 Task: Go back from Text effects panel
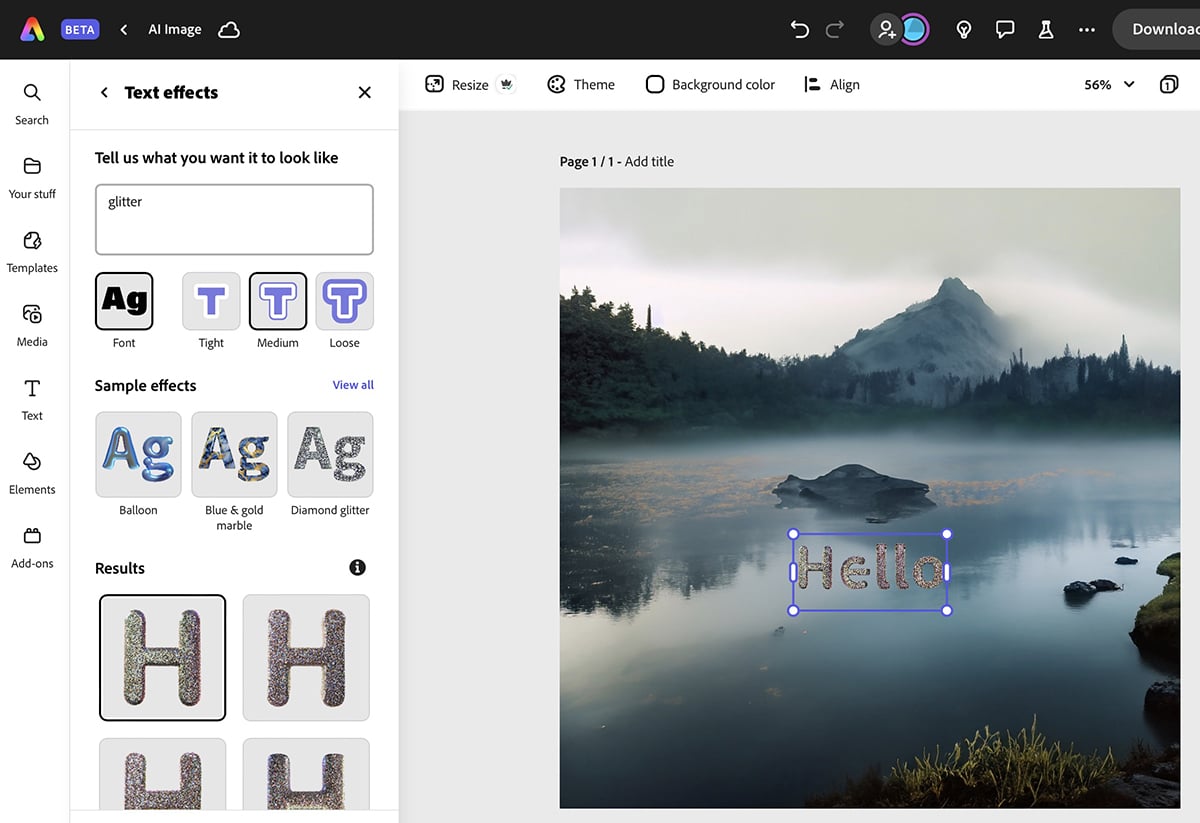pyautogui.click(x=104, y=92)
